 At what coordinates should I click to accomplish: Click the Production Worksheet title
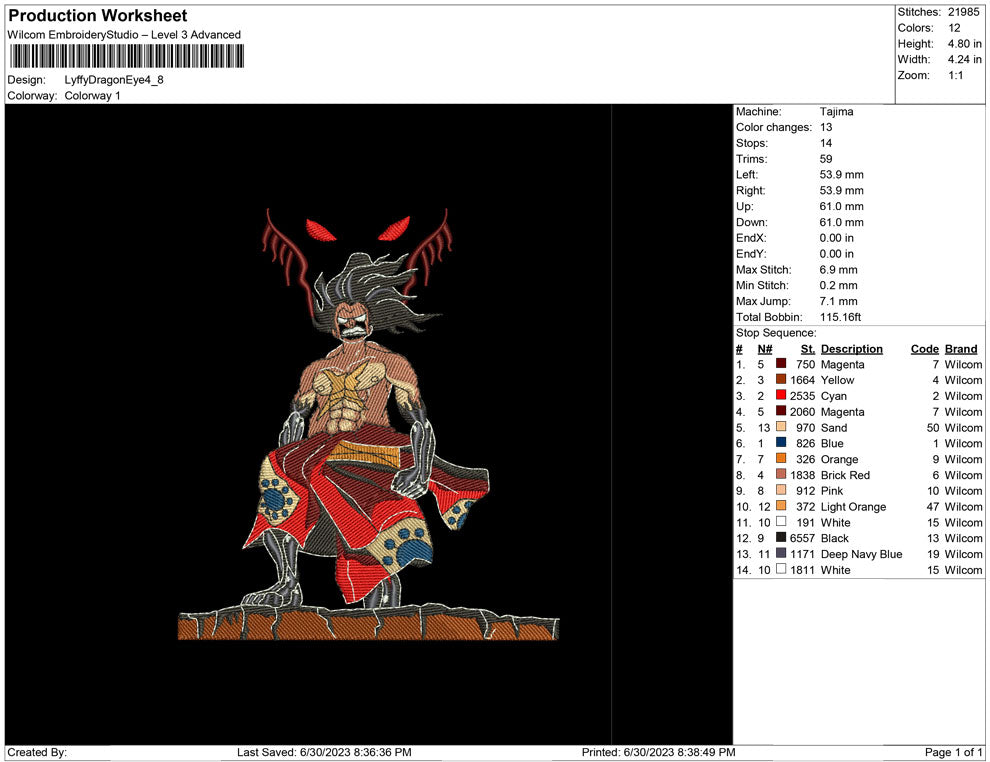coord(98,16)
